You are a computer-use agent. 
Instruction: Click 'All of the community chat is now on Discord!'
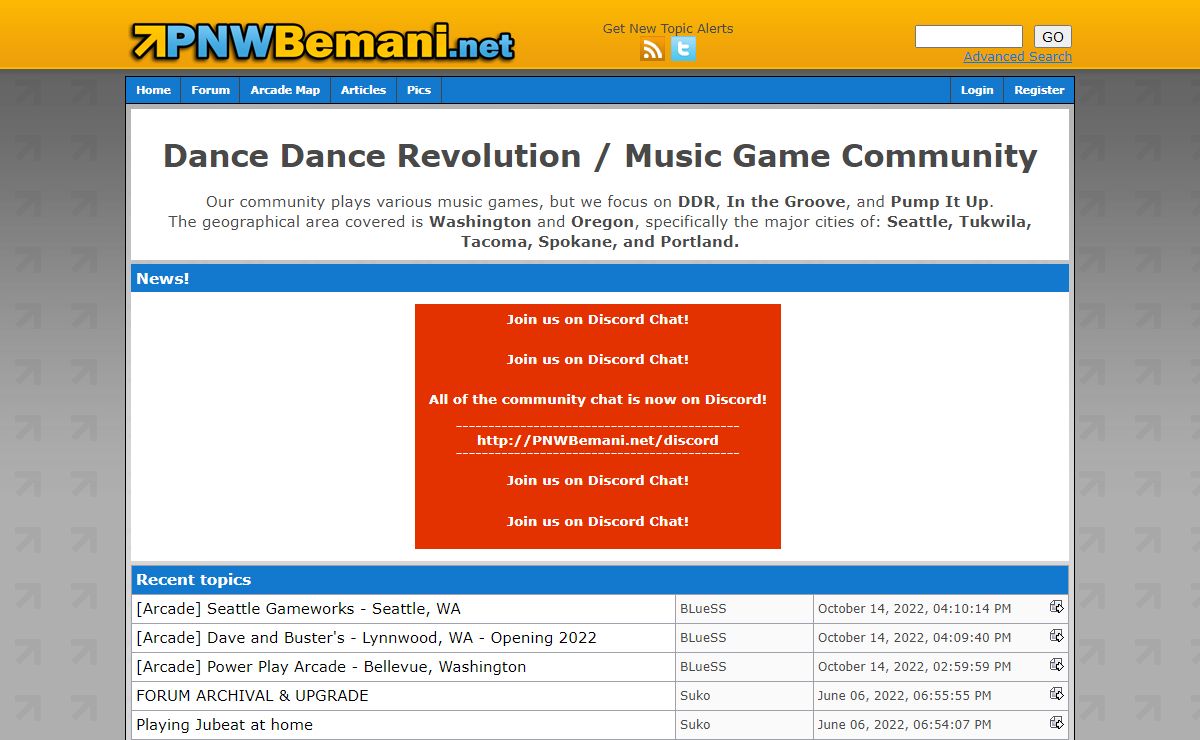click(598, 399)
